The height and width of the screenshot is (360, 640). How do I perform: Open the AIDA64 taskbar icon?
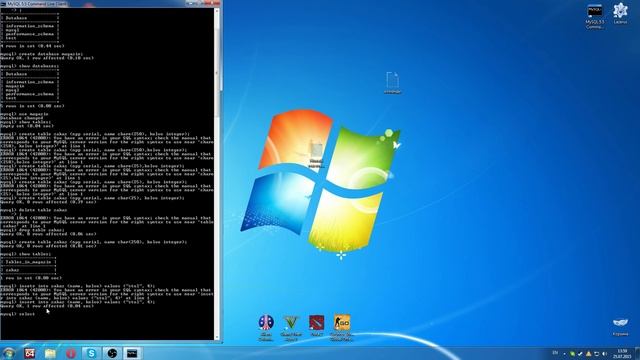(x=29, y=353)
